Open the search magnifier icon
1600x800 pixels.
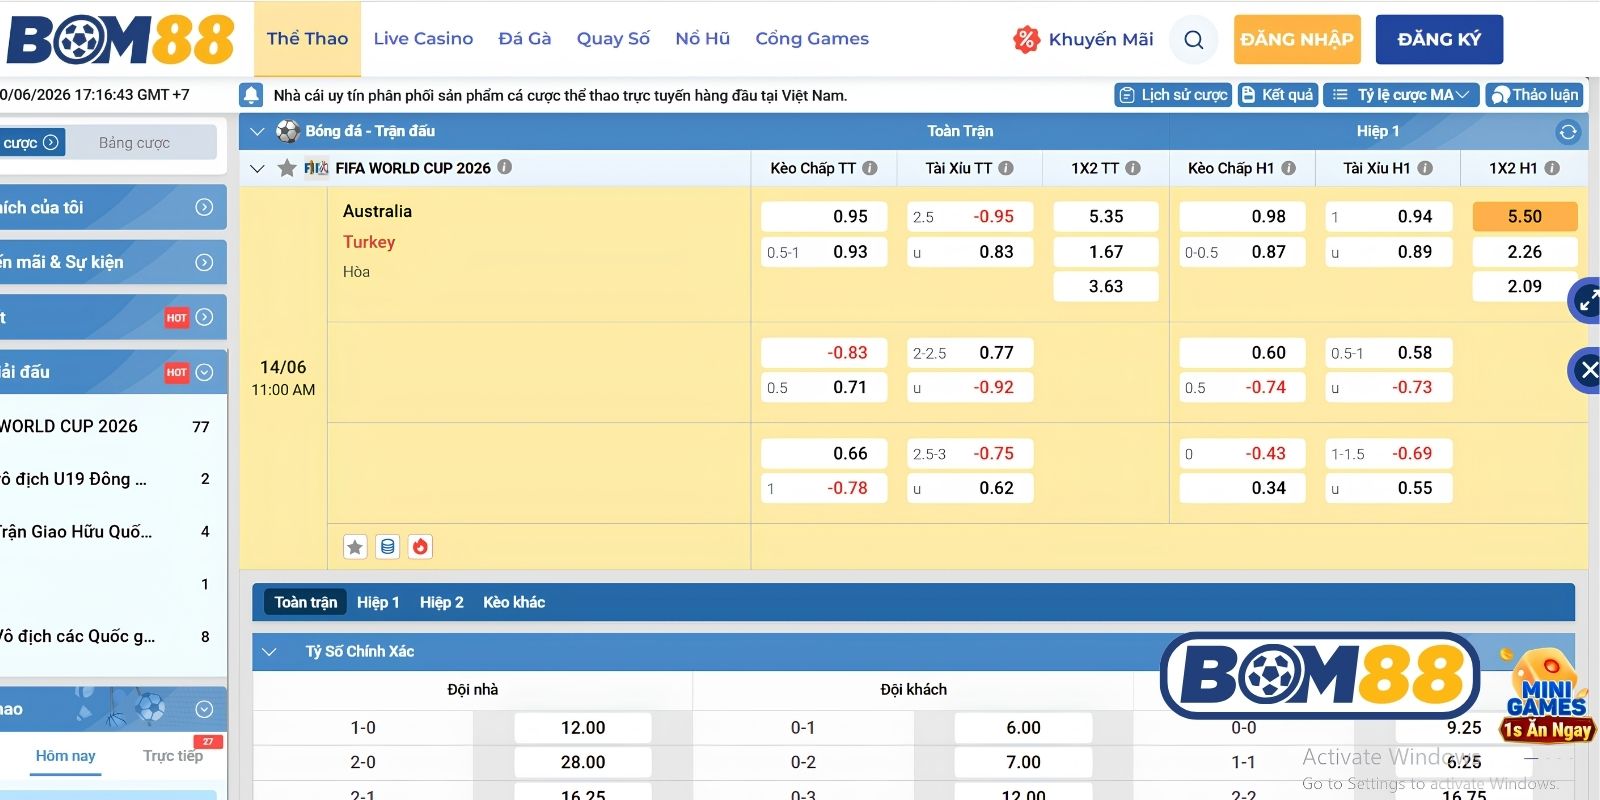click(x=1193, y=40)
